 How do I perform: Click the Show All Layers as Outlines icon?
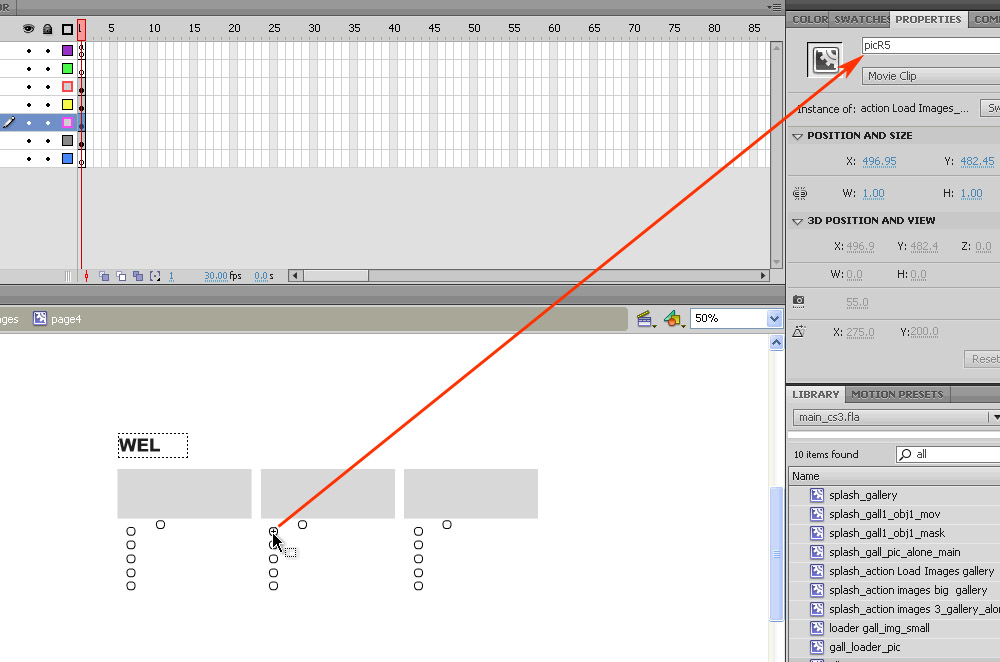[67, 30]
